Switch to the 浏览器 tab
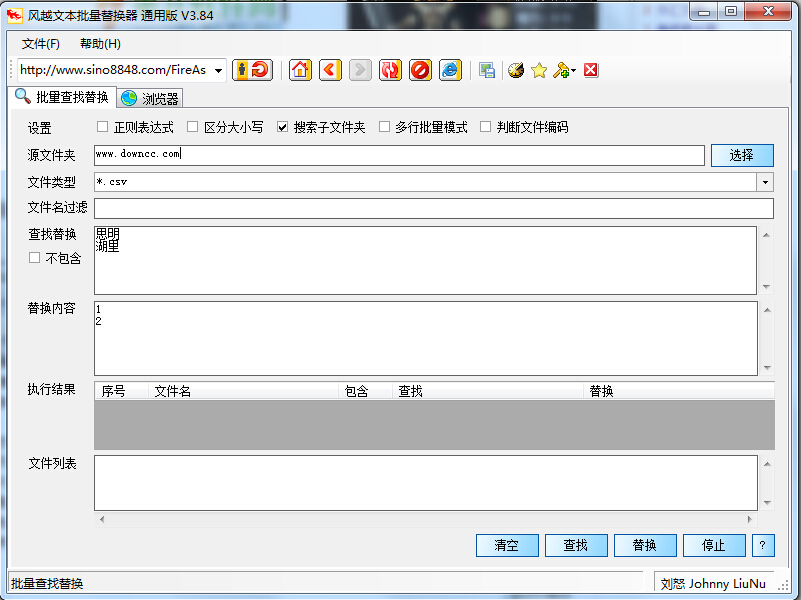This screenshot has width=801, height=600. click(151, 98)
